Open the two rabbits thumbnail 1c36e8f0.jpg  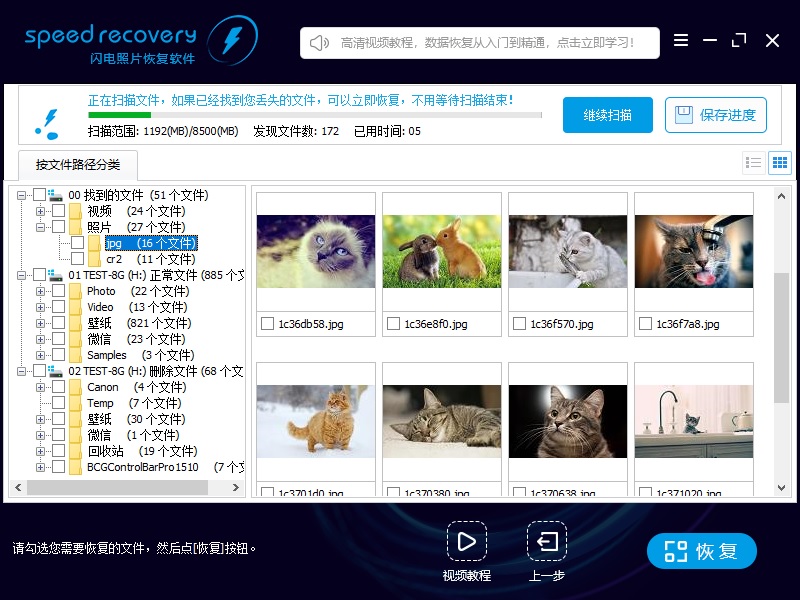442,251
